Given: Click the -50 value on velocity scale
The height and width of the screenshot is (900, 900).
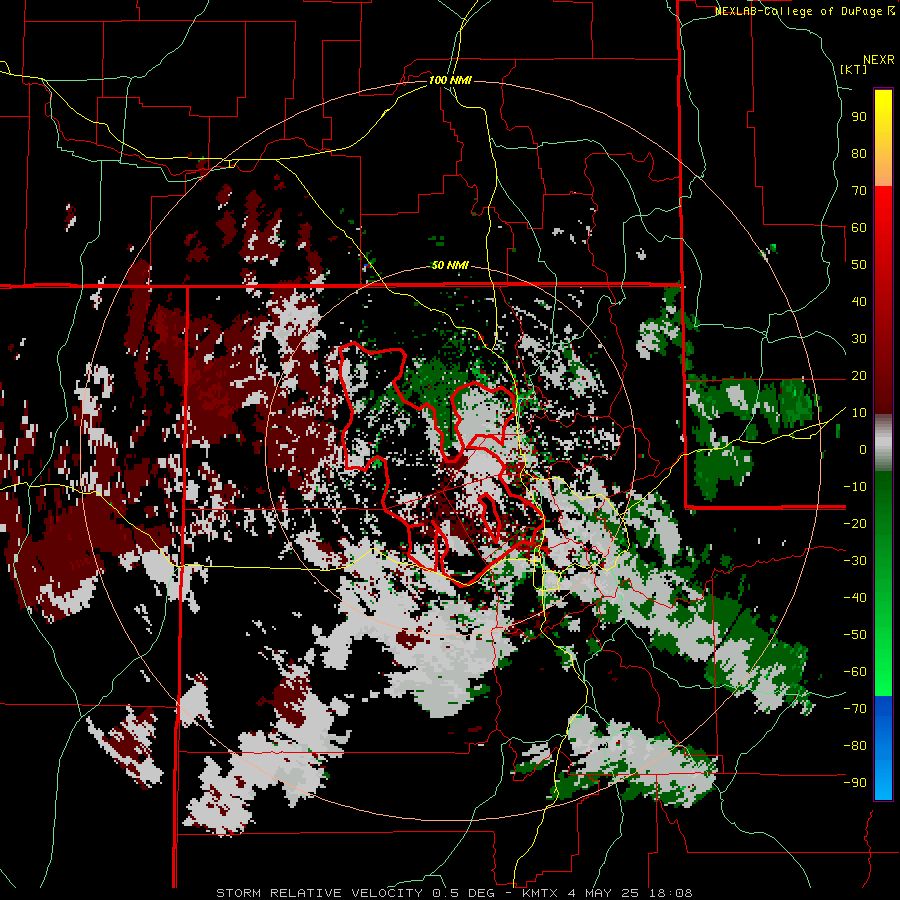Looking at the screenshot, I should click(x=855, y=635).
